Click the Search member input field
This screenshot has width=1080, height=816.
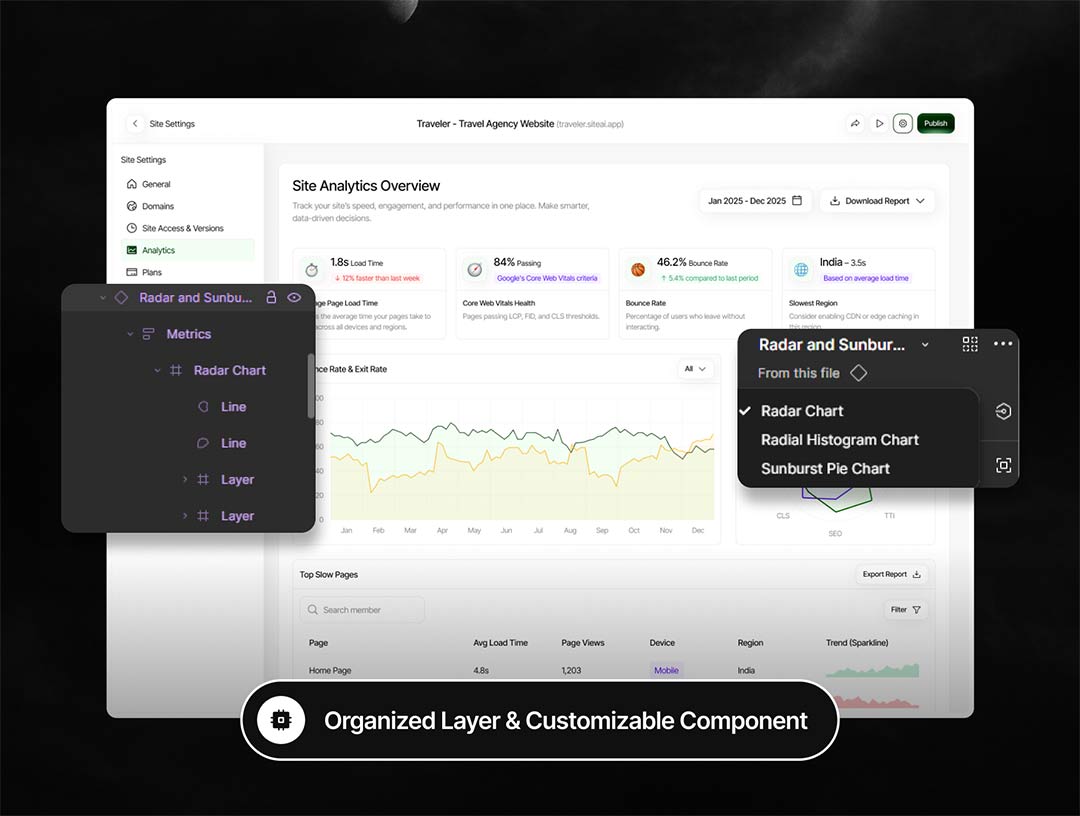pyautogui.click(x=362, y=610)
